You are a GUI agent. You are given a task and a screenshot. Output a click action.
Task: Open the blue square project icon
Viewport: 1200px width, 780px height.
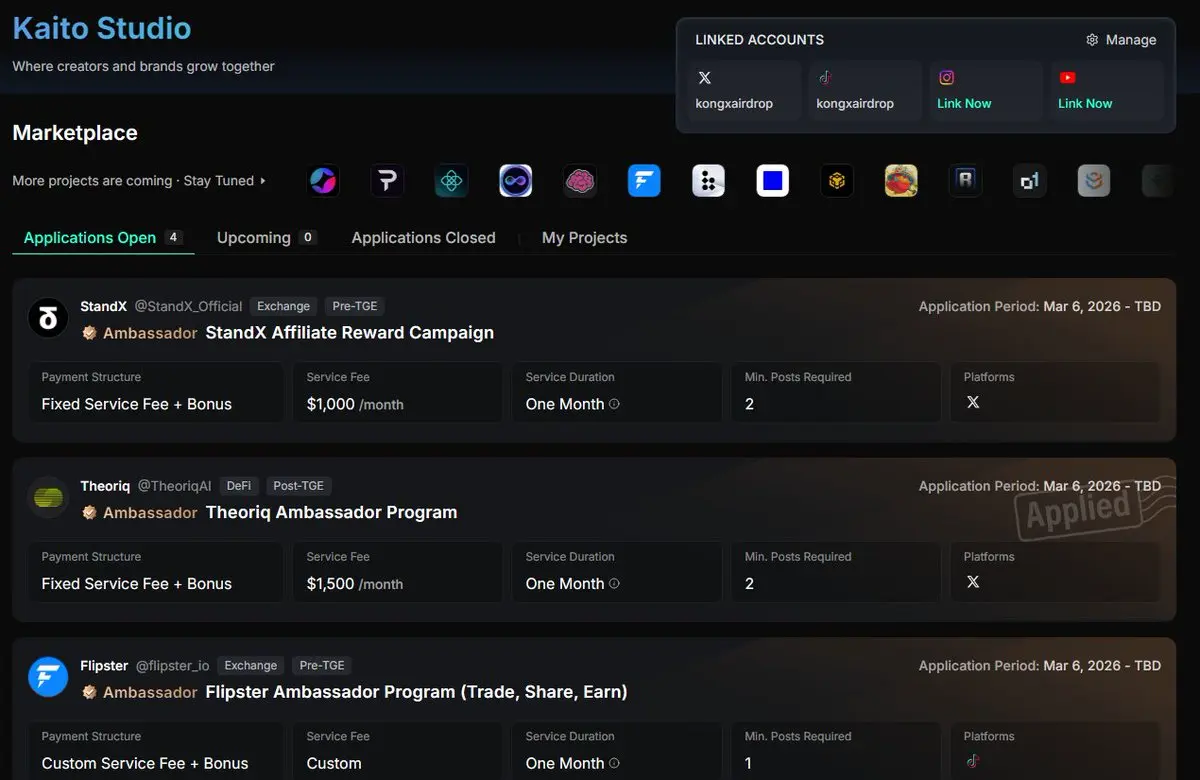coord(773,181)
